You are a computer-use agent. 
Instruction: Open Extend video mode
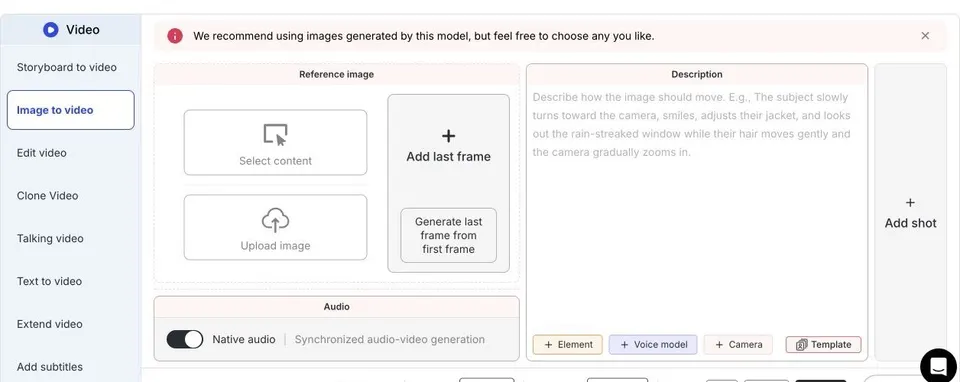pyautogui.click(x=50, y=324)
